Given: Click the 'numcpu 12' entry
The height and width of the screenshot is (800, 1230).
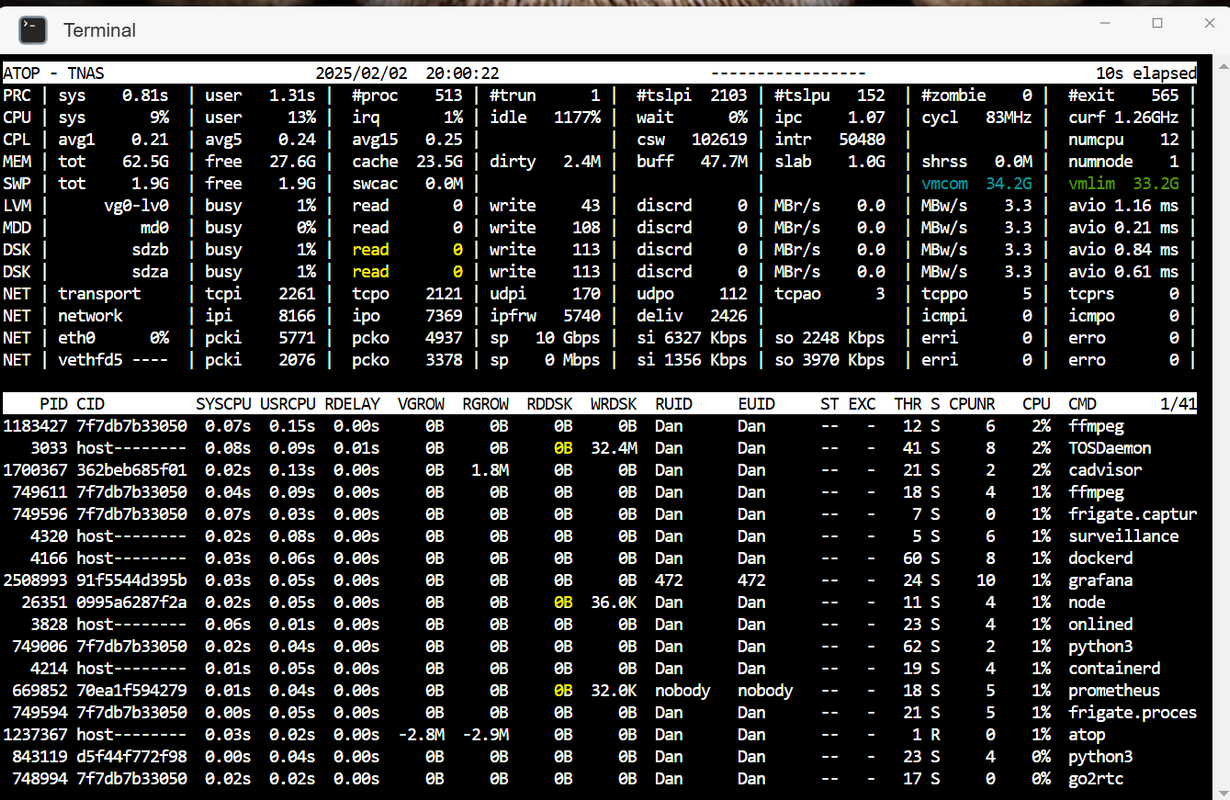Looking at the screenshot, I should point(1123,139).
